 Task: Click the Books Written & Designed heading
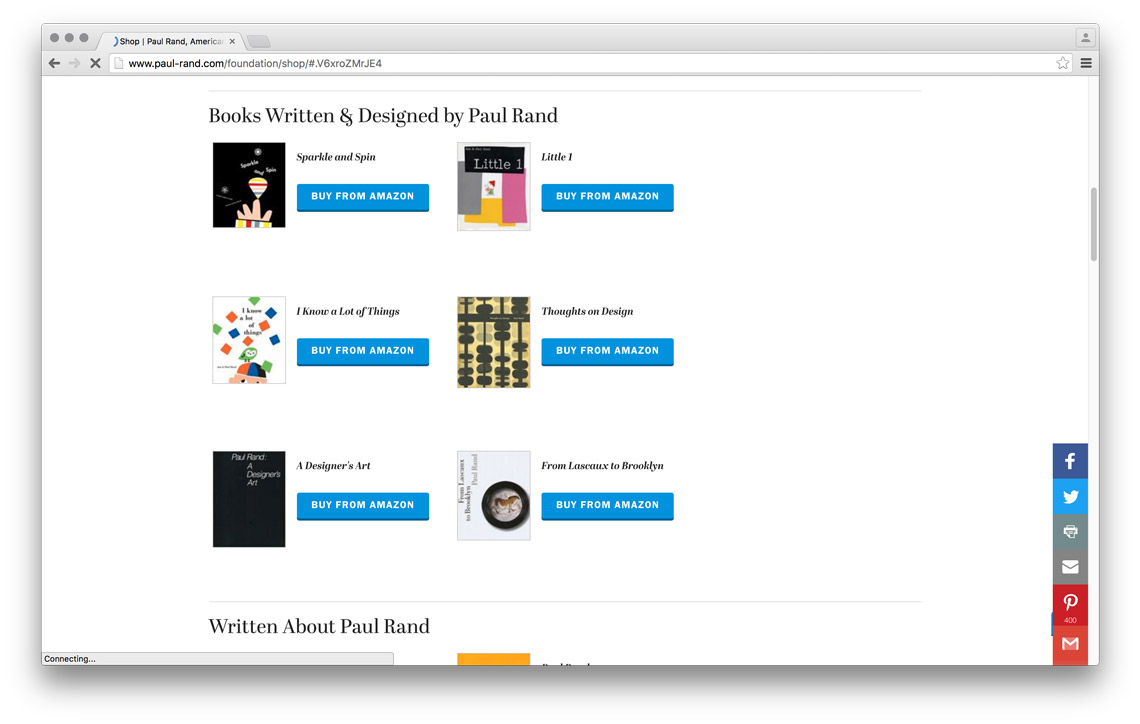tap(383, 116)
